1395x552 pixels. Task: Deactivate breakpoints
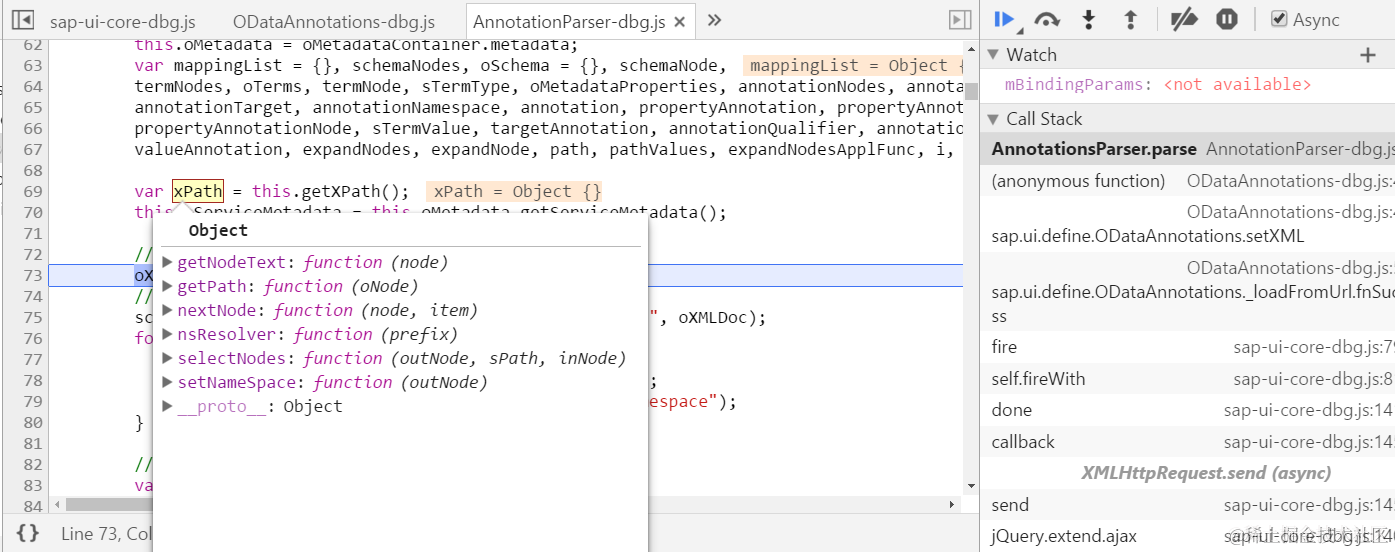pos(1184,19)
